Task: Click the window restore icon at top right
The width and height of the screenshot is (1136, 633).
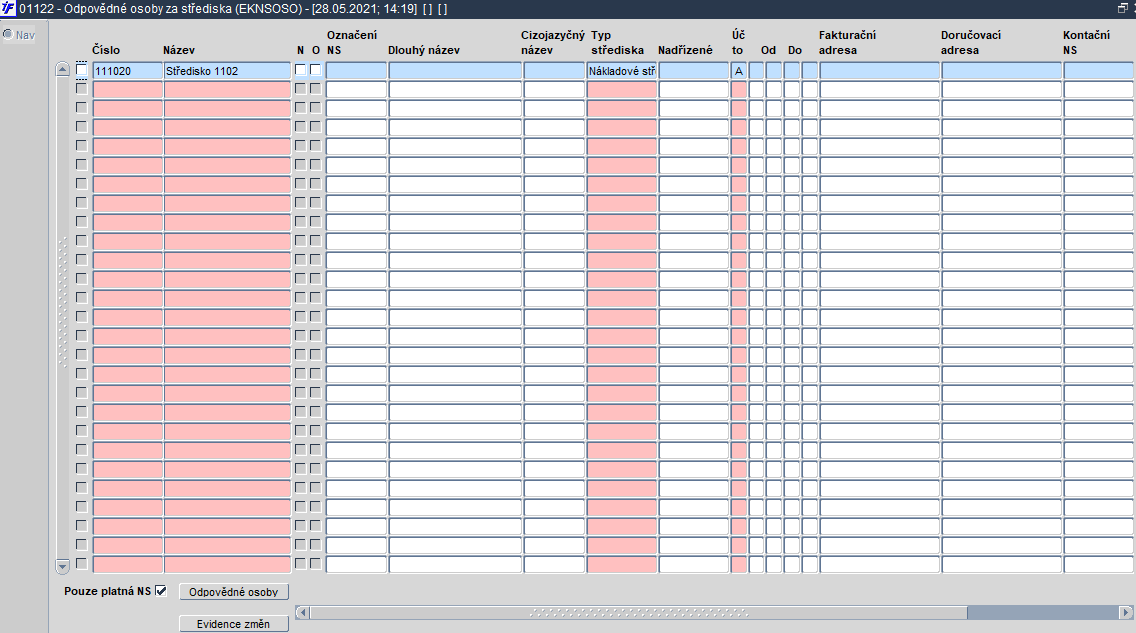Action: point(1122,8)
